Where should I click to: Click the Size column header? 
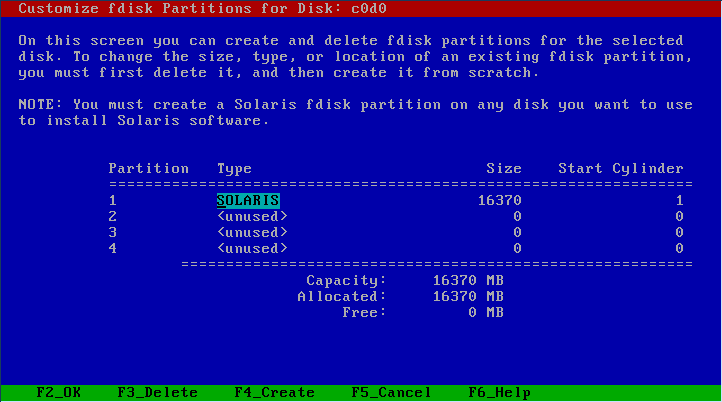(504, 168)
